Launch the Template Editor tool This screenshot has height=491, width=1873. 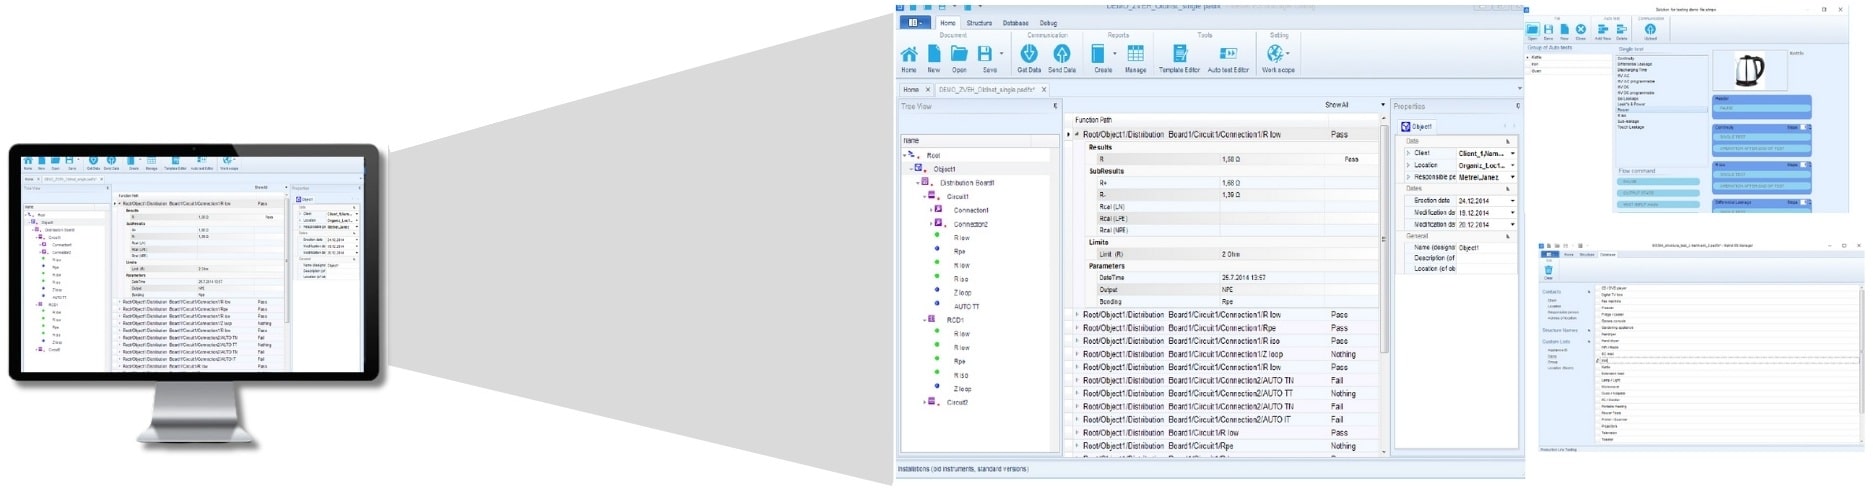point(1179,54)
